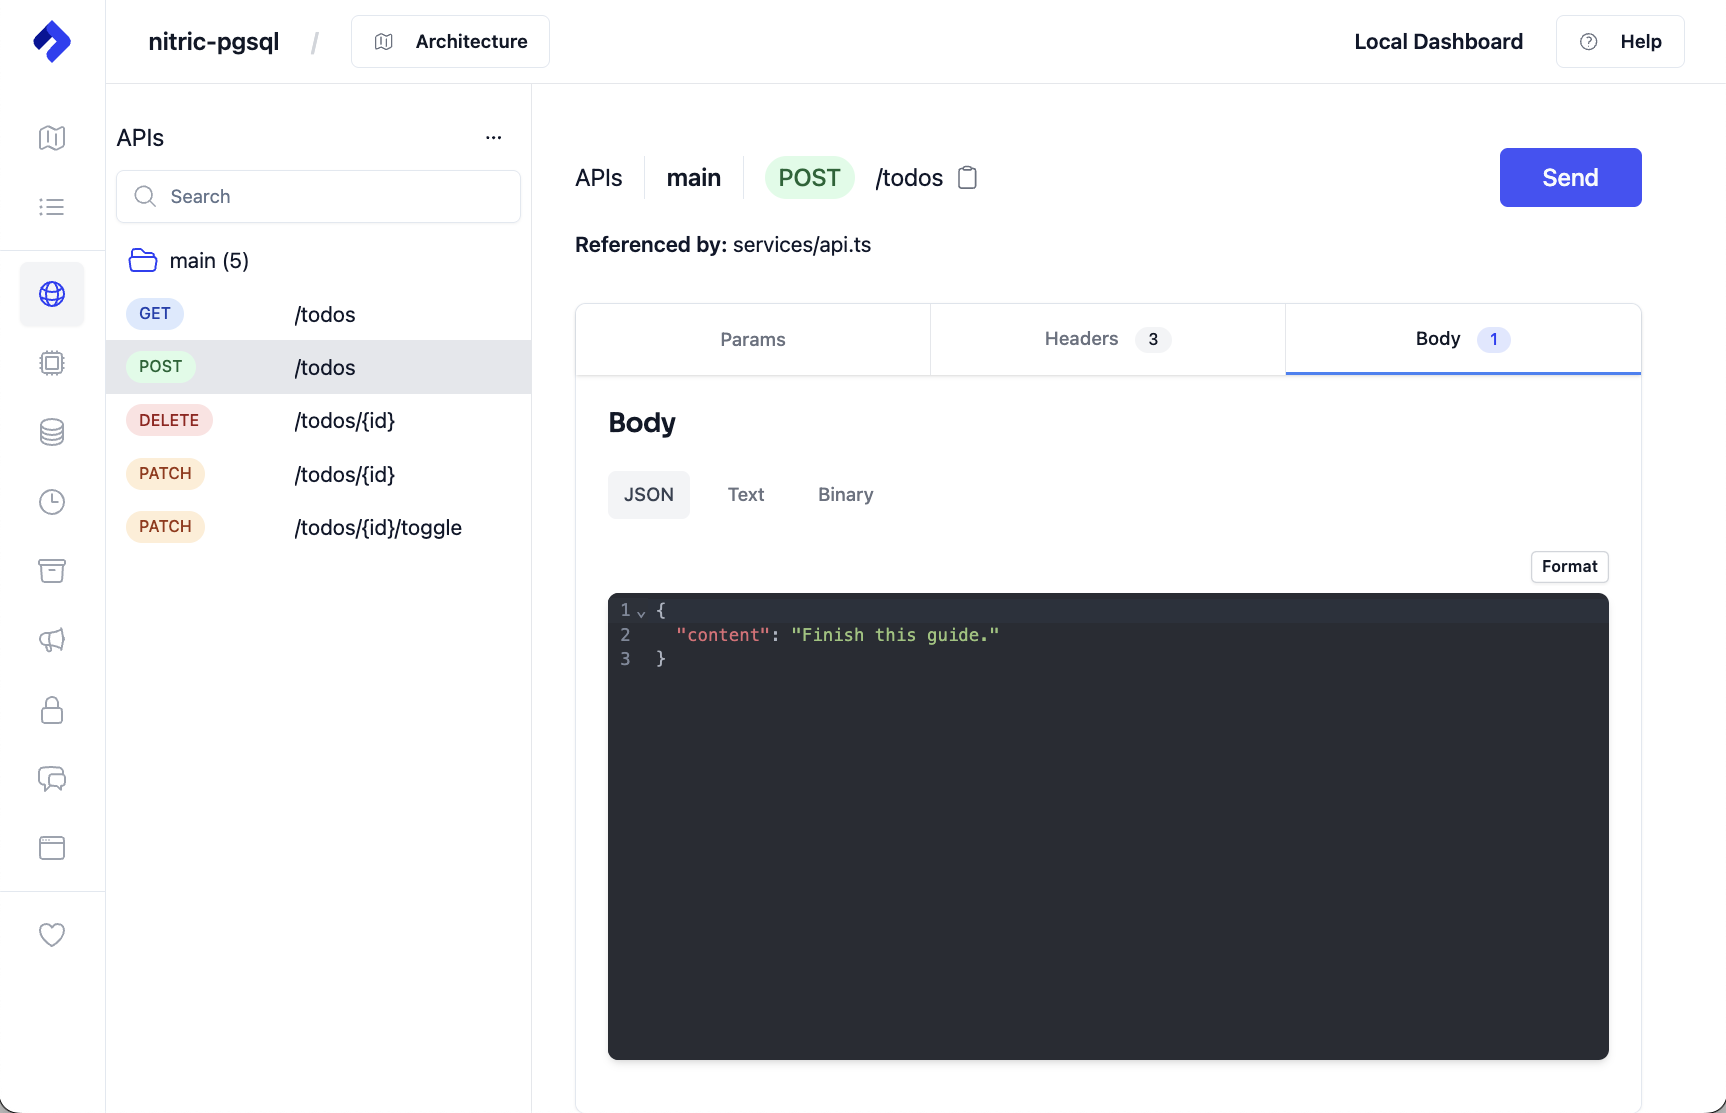Click the map icon in the Architecture button
Image resolution: width=1726 pixels, height=1113 pixels.
384,42
